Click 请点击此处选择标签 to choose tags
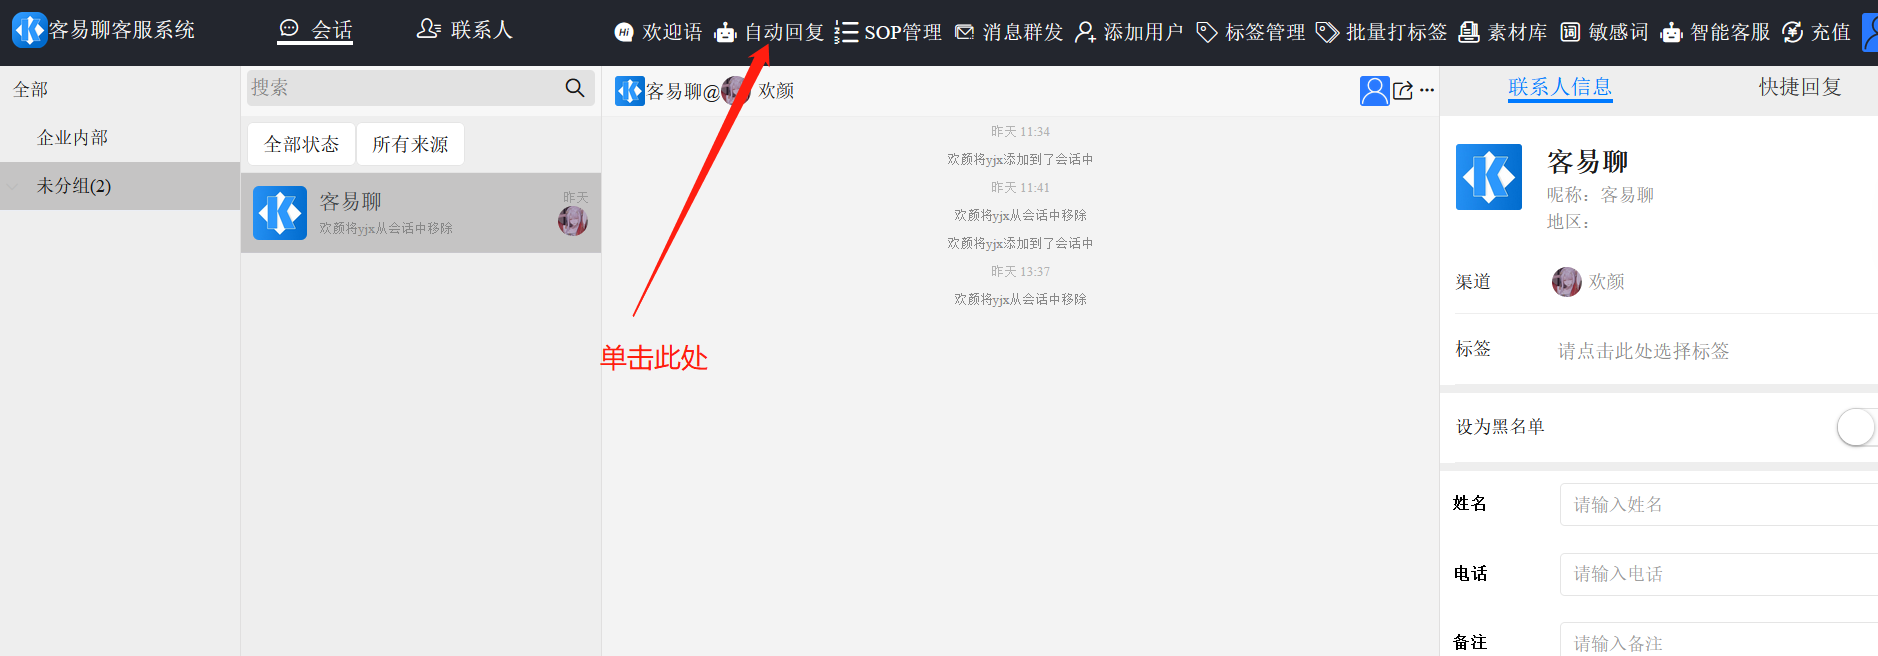Screen dimensions: 1878x656 [x=1644, y=351]
